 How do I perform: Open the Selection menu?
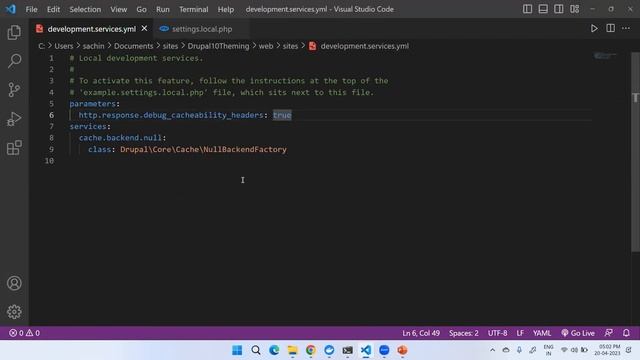(85, 9)
